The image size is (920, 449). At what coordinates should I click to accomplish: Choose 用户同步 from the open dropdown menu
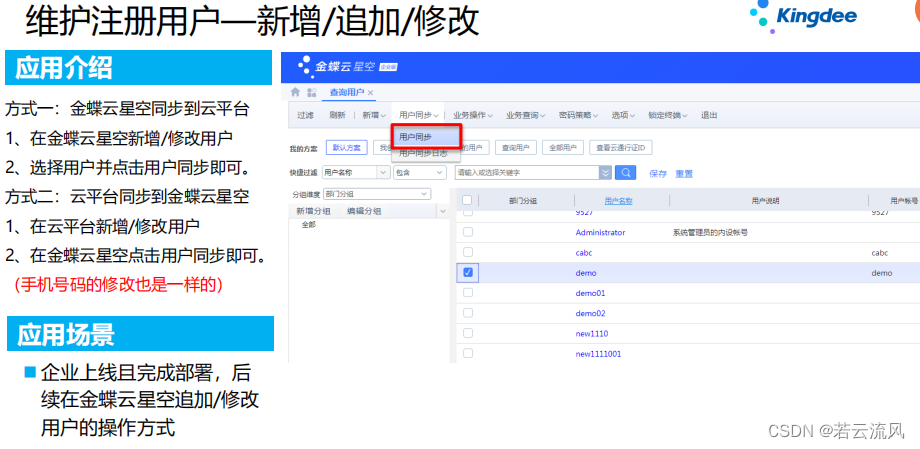(x=427, y=137)
